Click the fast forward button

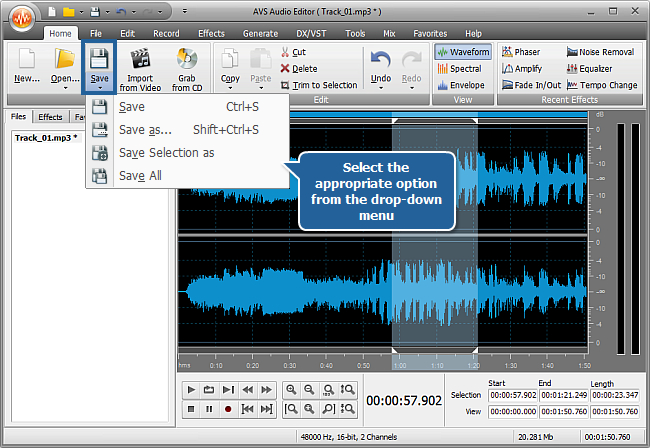(266, 390)
